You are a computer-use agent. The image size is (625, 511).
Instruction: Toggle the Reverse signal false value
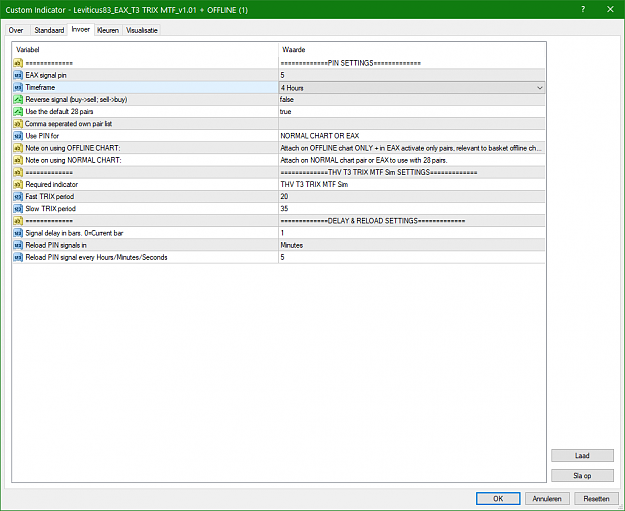click(x=412, y=100)
